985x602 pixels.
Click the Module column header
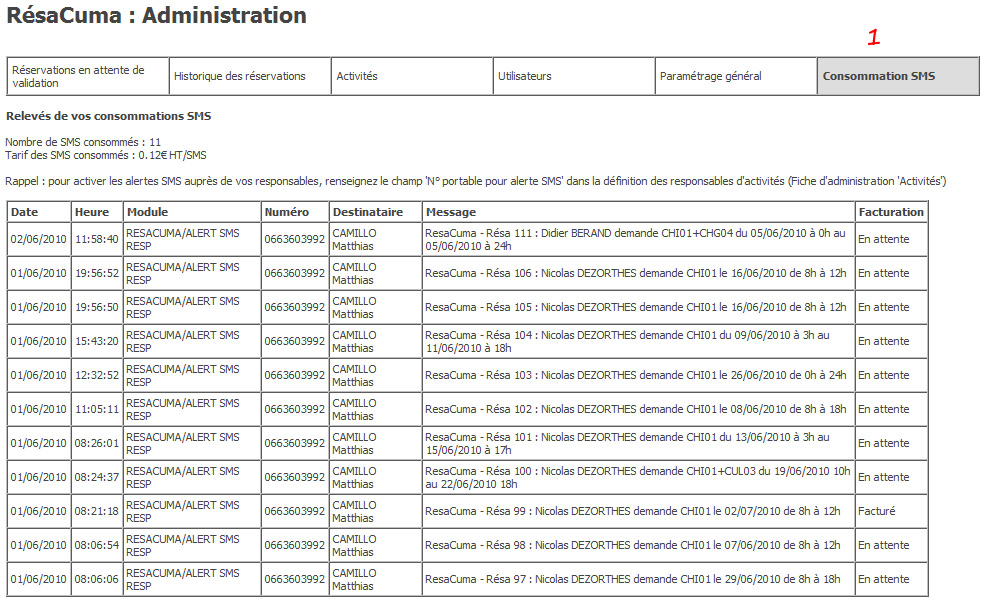192,212
